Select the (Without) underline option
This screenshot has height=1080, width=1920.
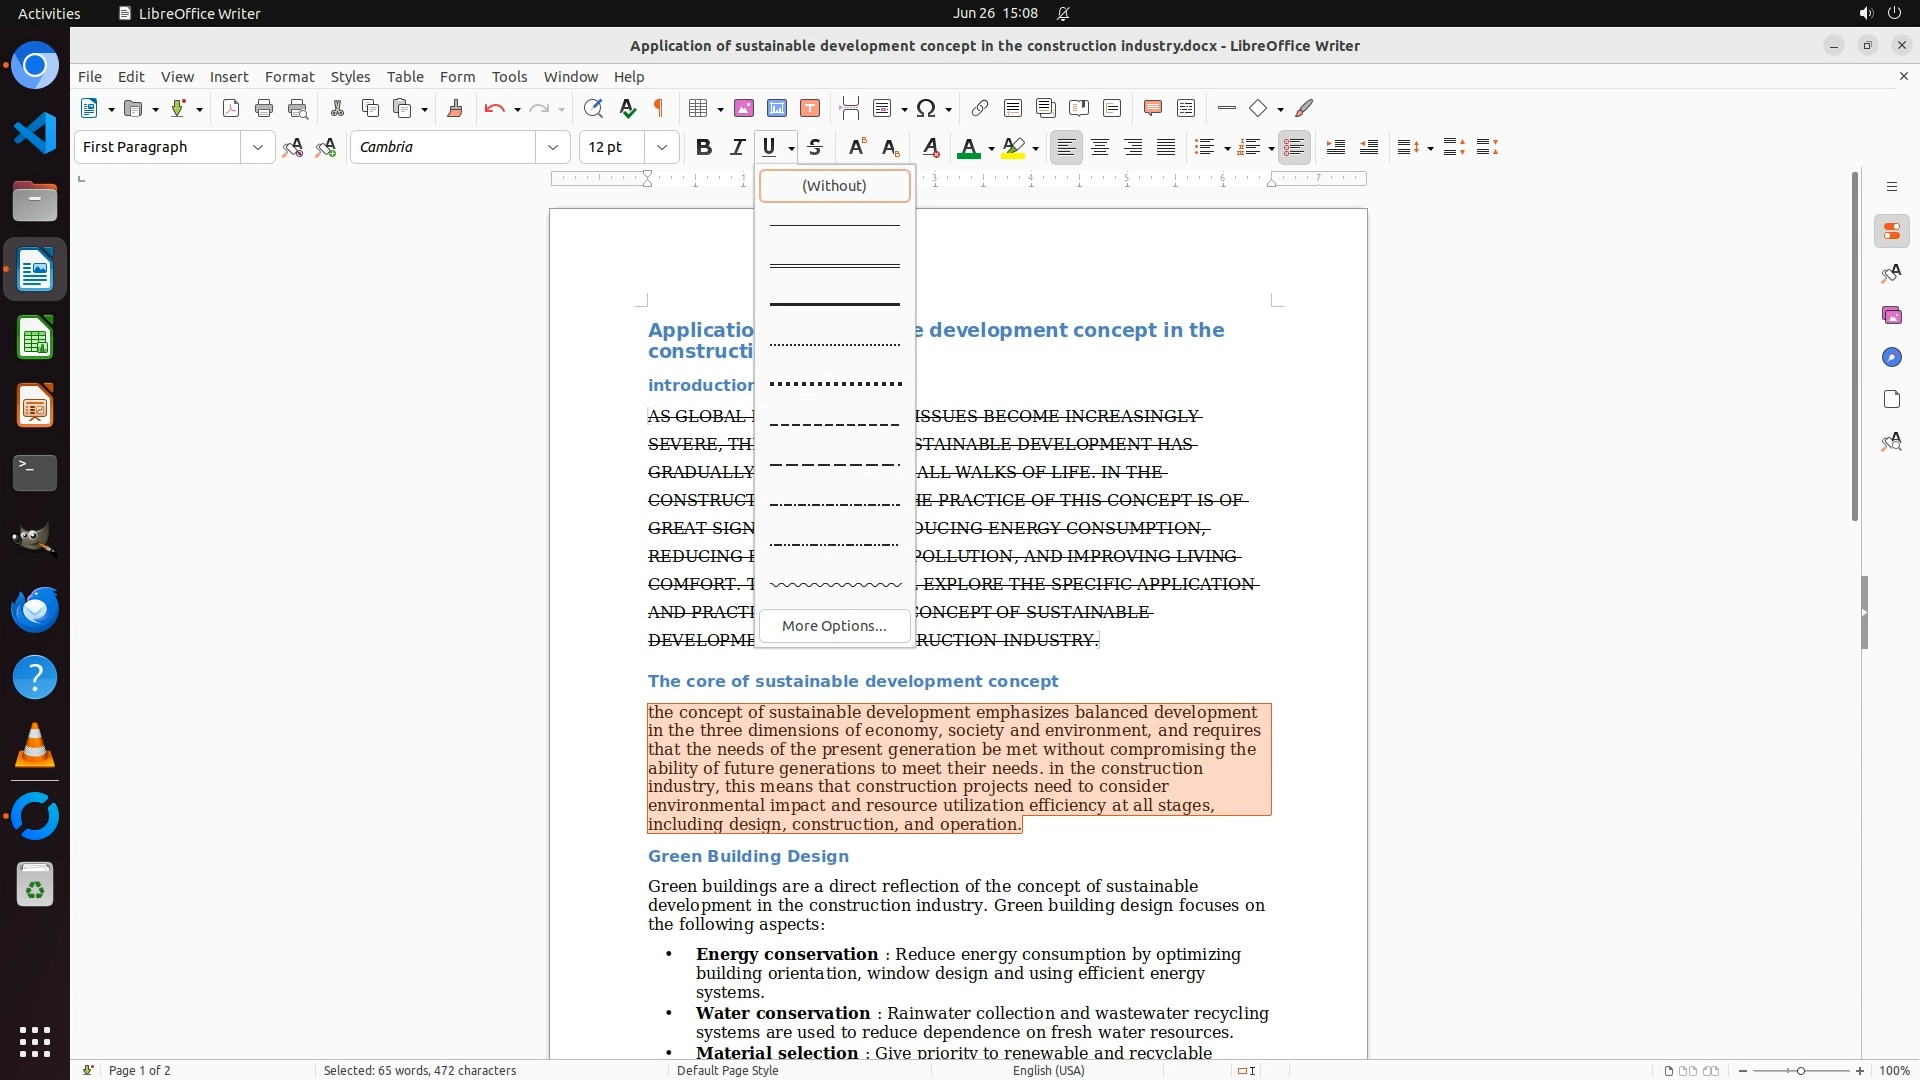(834, 186)
